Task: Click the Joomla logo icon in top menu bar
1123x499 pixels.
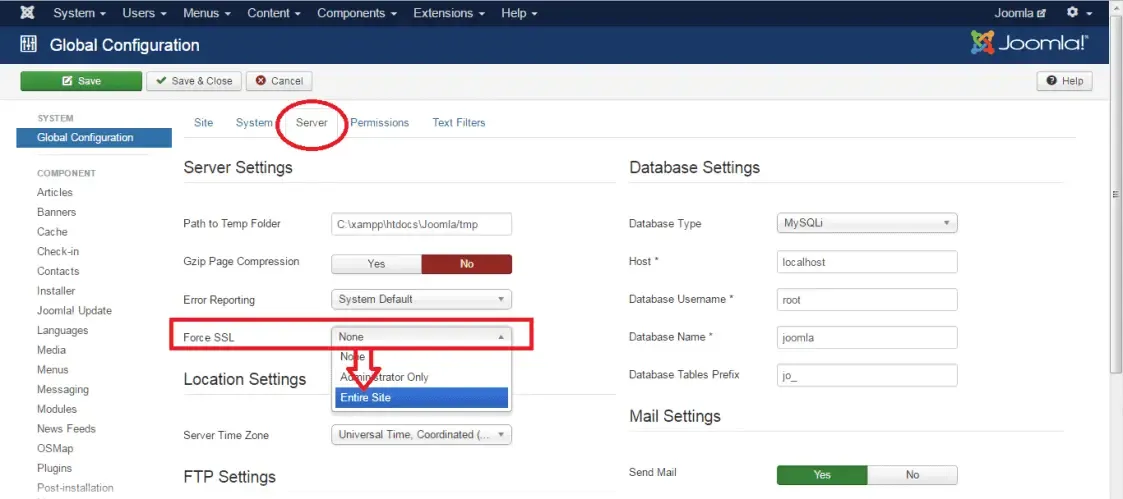Action: pyautogui.click(x=27, y=13)
